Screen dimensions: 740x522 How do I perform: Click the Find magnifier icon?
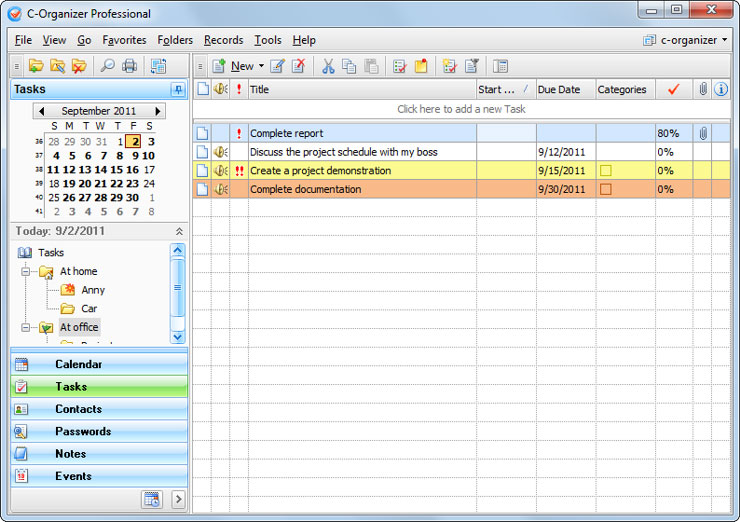107,66
